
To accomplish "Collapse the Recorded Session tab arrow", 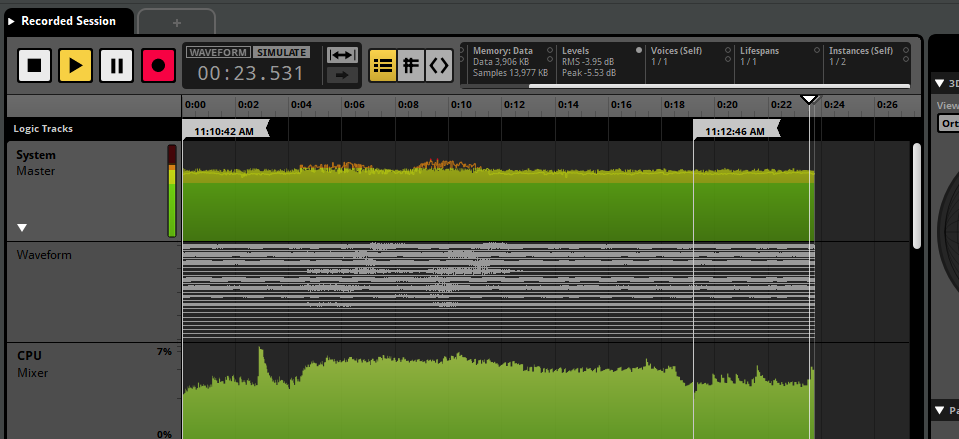I will tap(11, 21).
